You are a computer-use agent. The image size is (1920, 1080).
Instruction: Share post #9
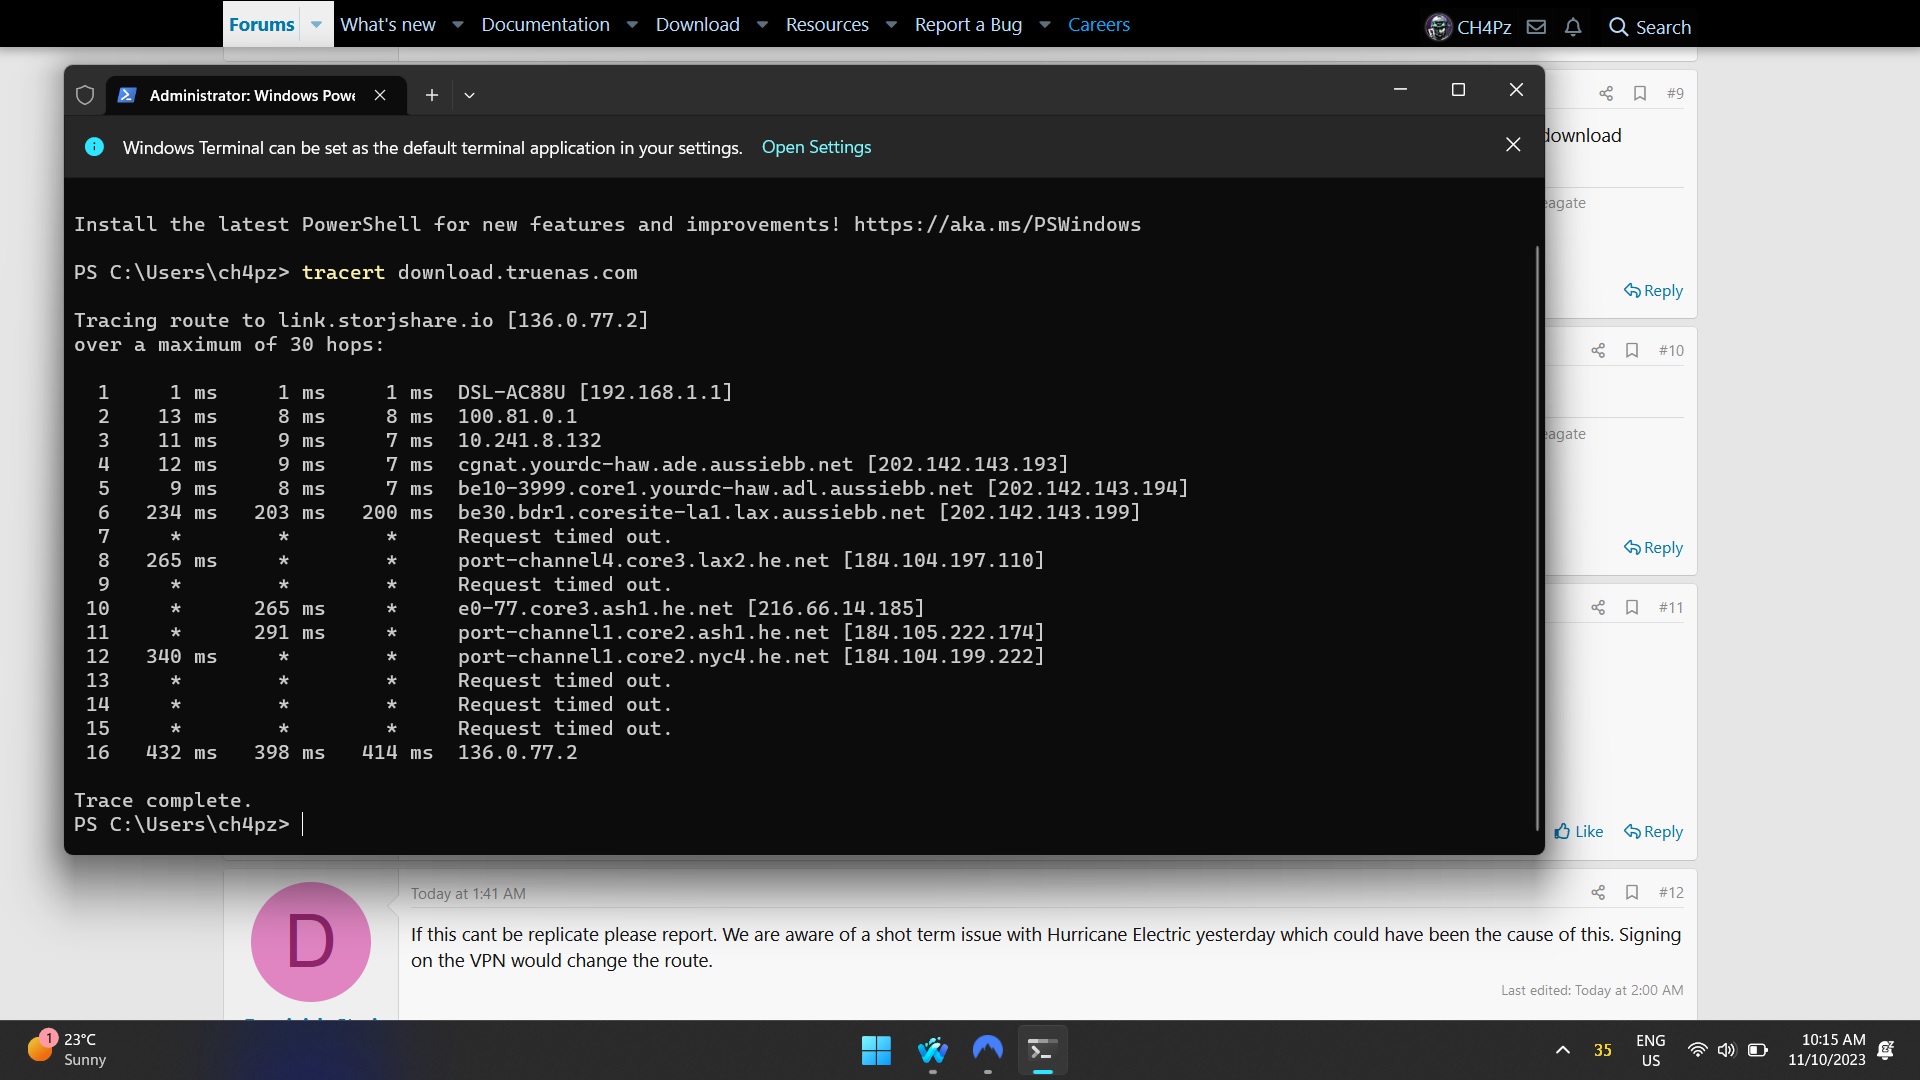[x=1606, y=93]
